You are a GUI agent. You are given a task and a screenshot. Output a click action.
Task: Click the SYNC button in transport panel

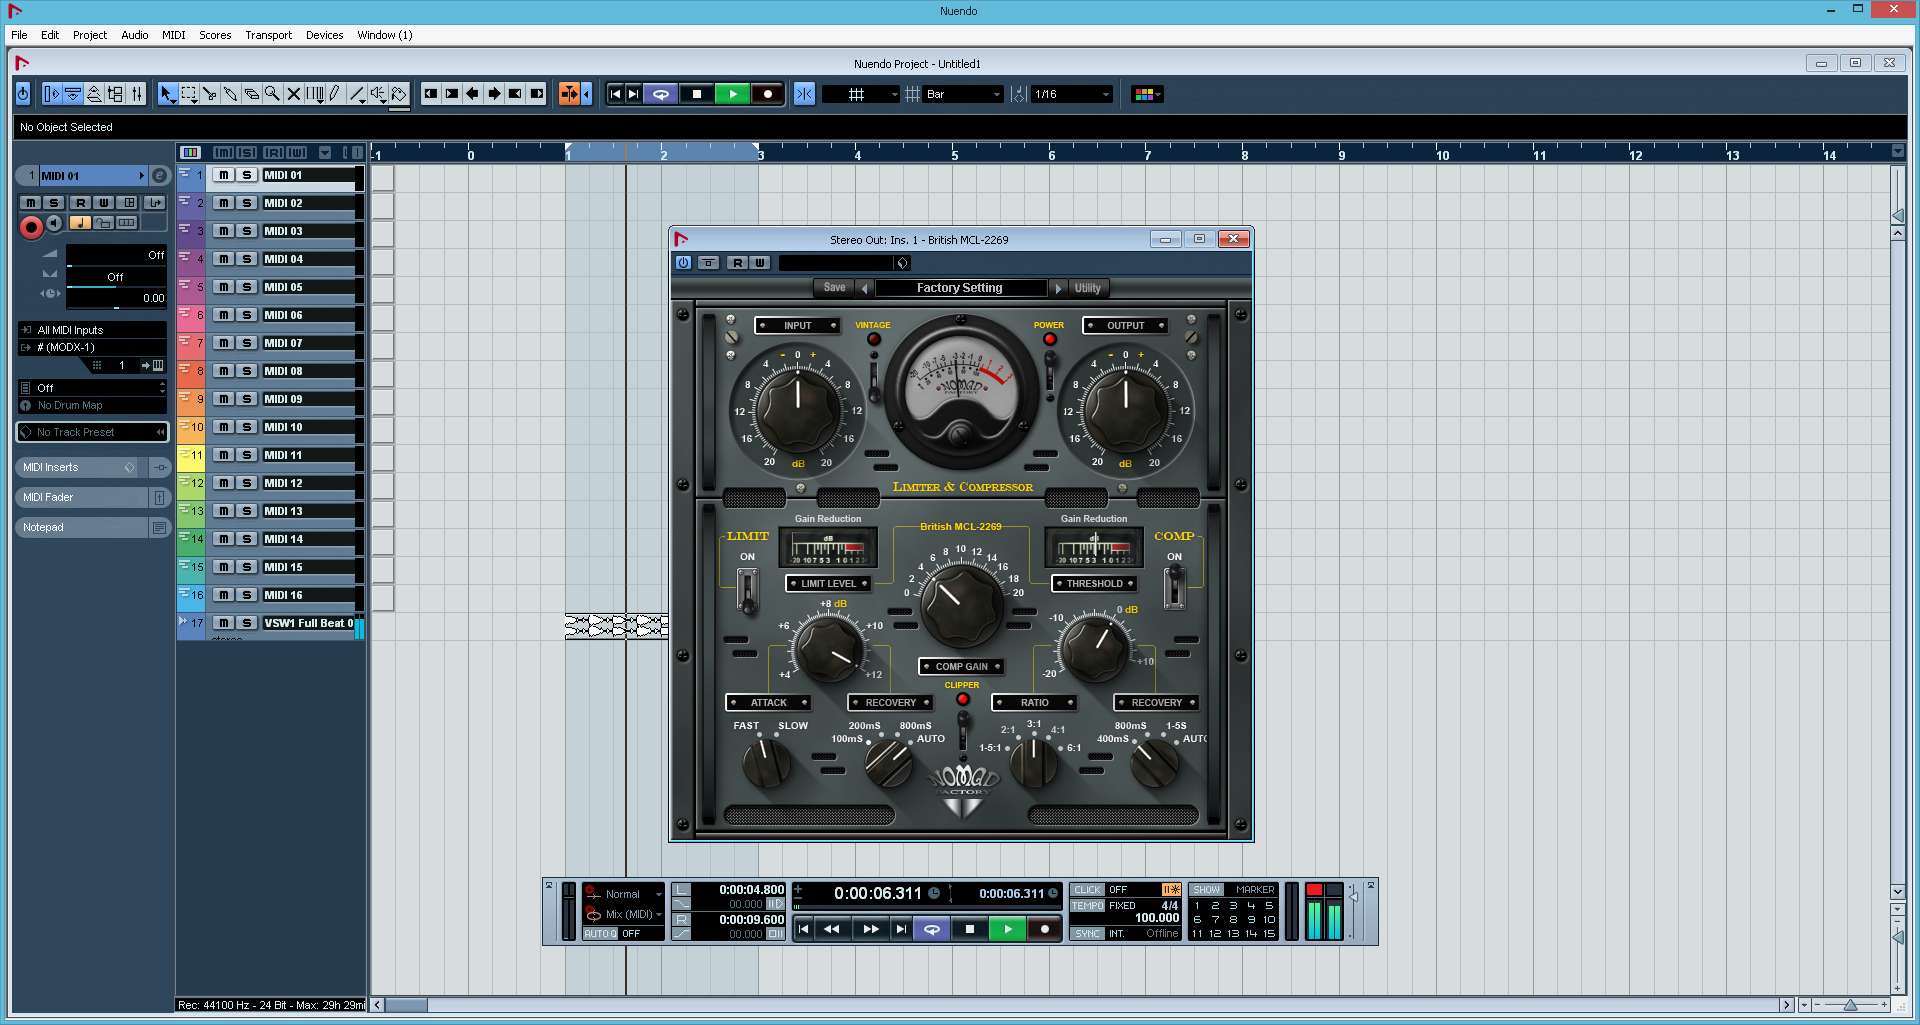tap(1087, 934)
